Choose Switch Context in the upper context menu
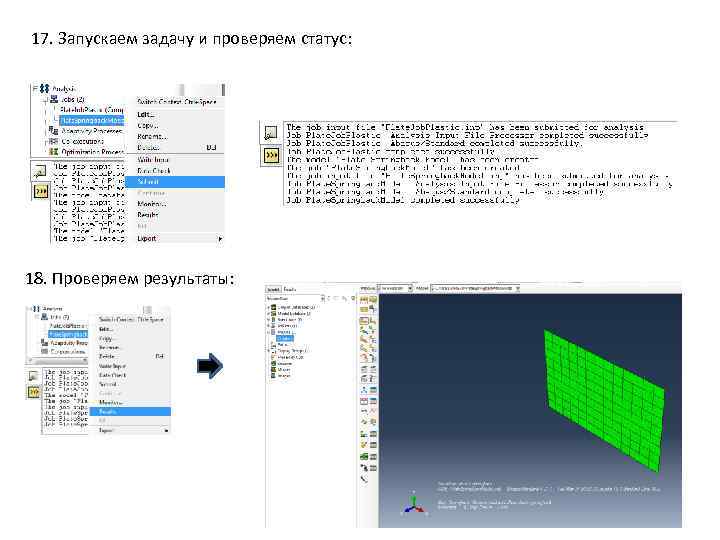The width and height of the screenshot is (720, 540). 177,101
